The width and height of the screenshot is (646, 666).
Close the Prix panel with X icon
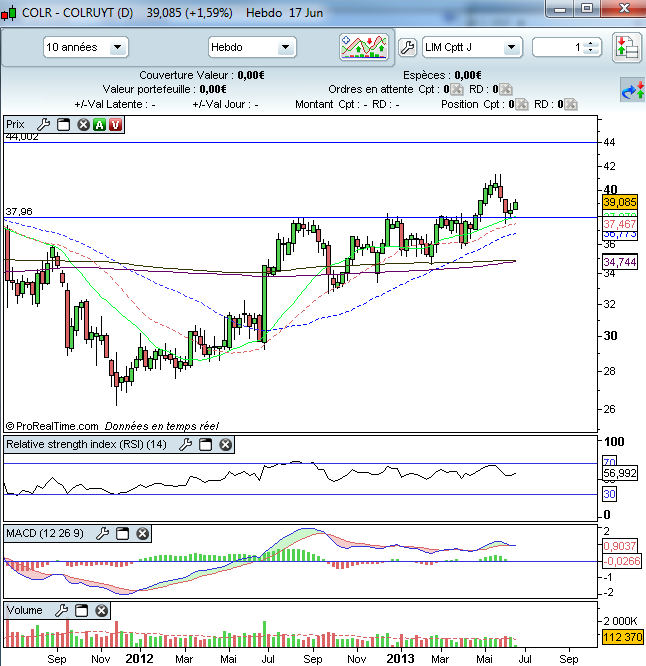click(83, 125)
